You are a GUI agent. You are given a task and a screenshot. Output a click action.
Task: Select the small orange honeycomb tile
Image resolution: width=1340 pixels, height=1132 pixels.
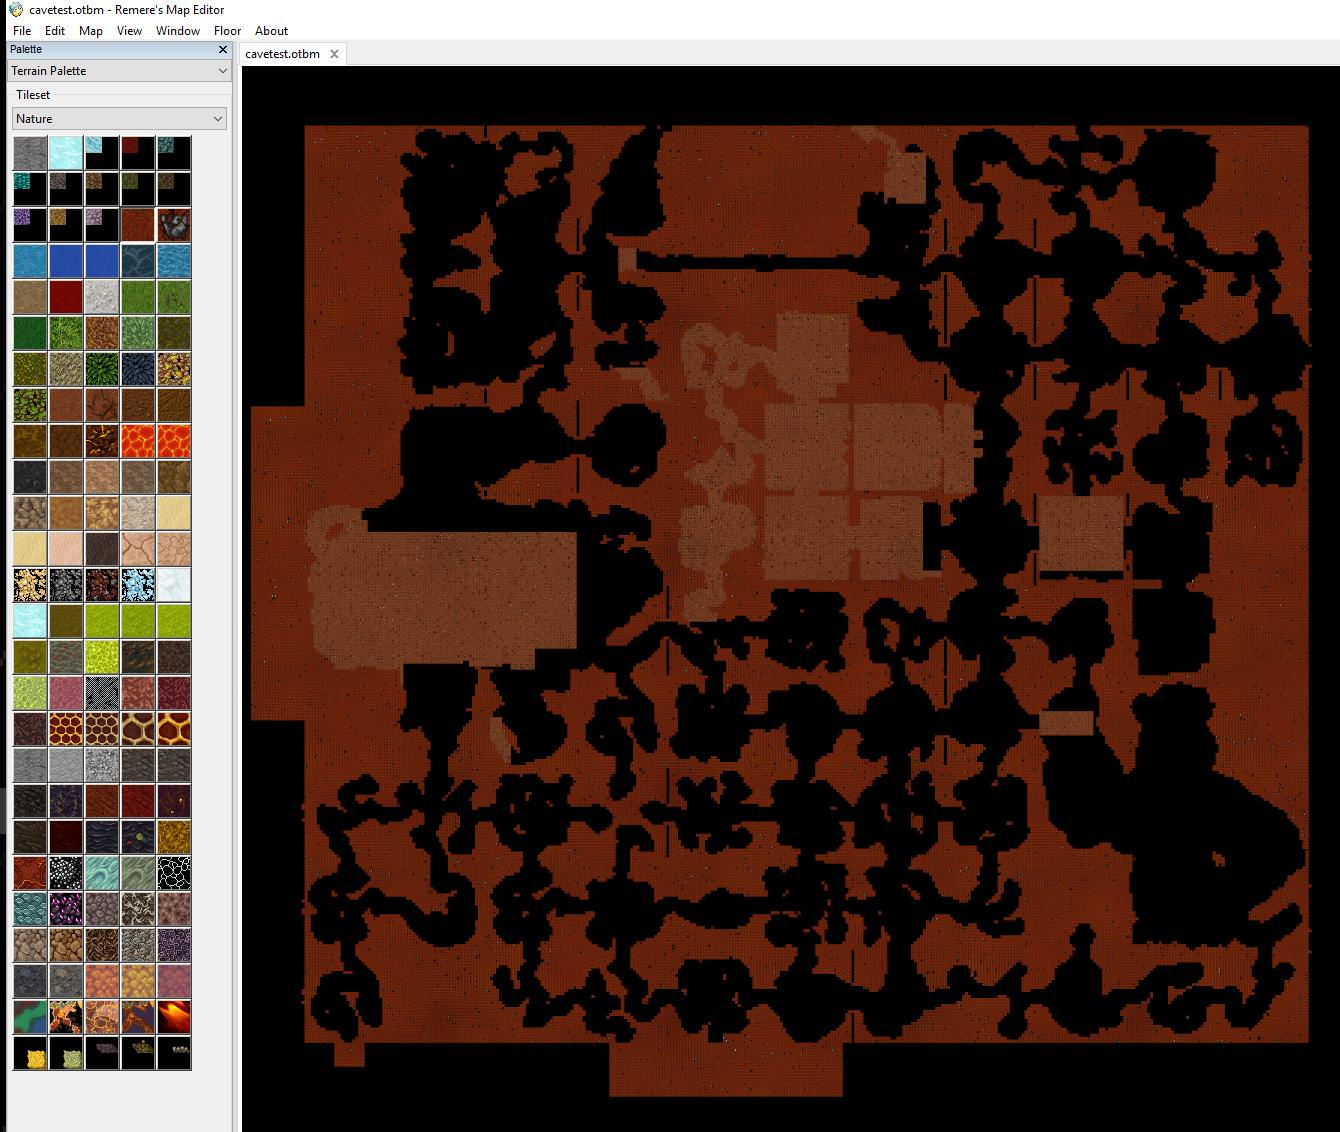pos(66,729)
